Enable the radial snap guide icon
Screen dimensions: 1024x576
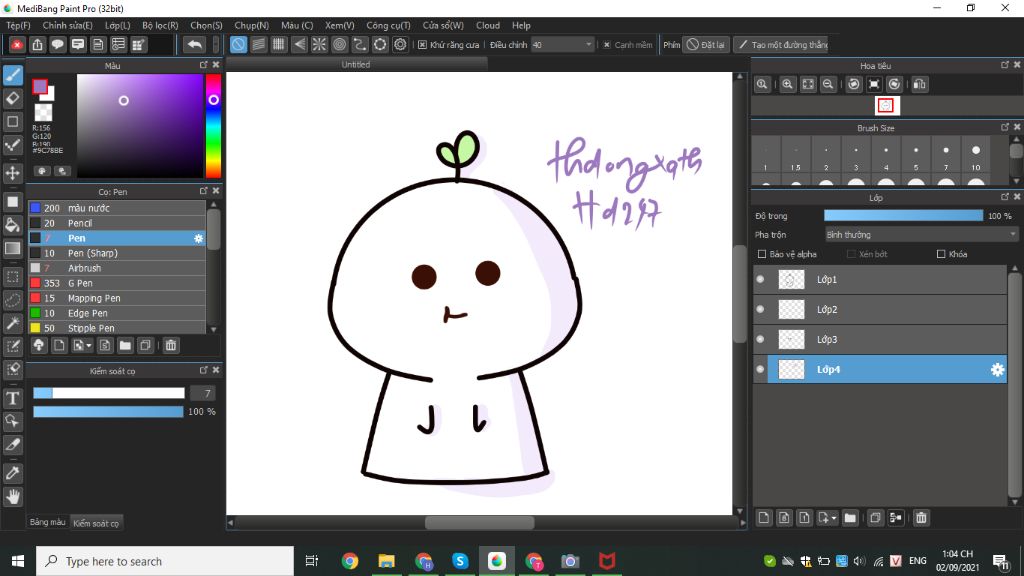coord(319,44)
